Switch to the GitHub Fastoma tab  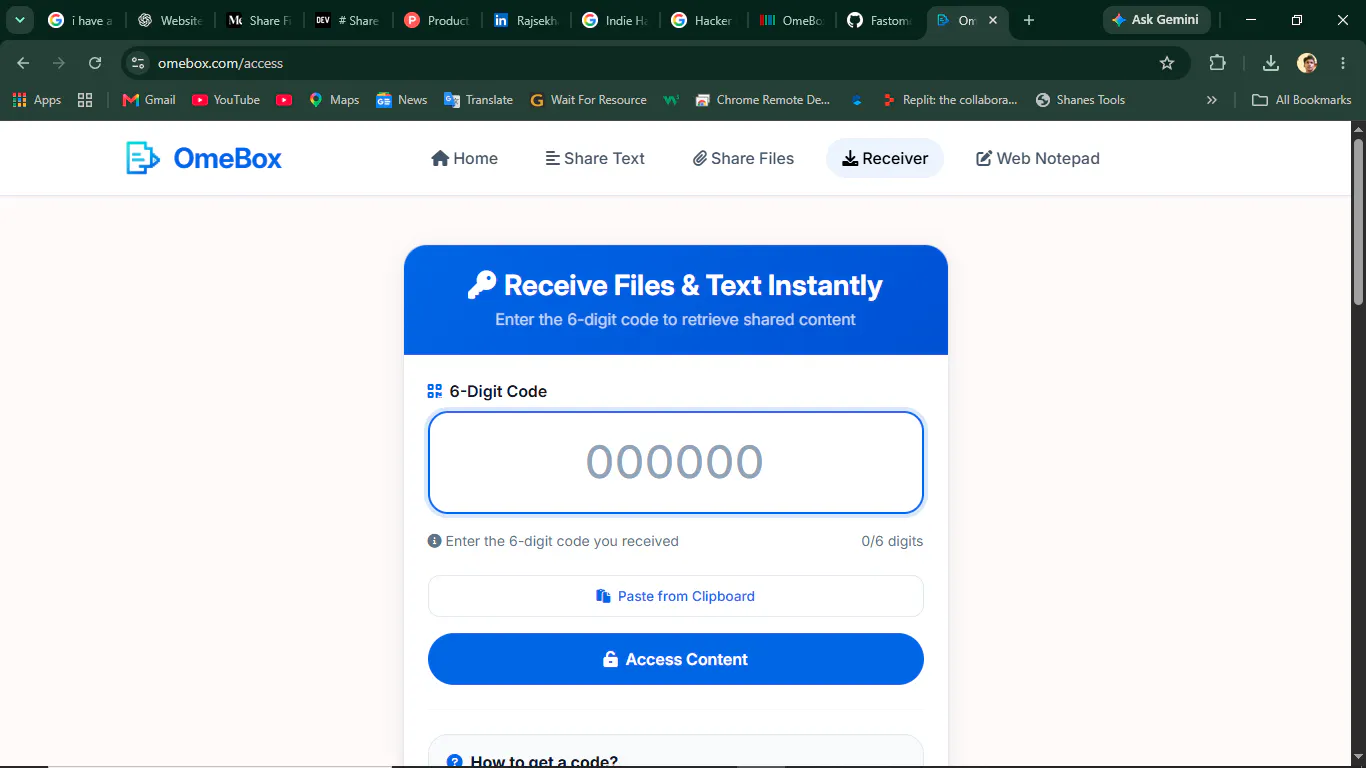[x=882, y=20]
